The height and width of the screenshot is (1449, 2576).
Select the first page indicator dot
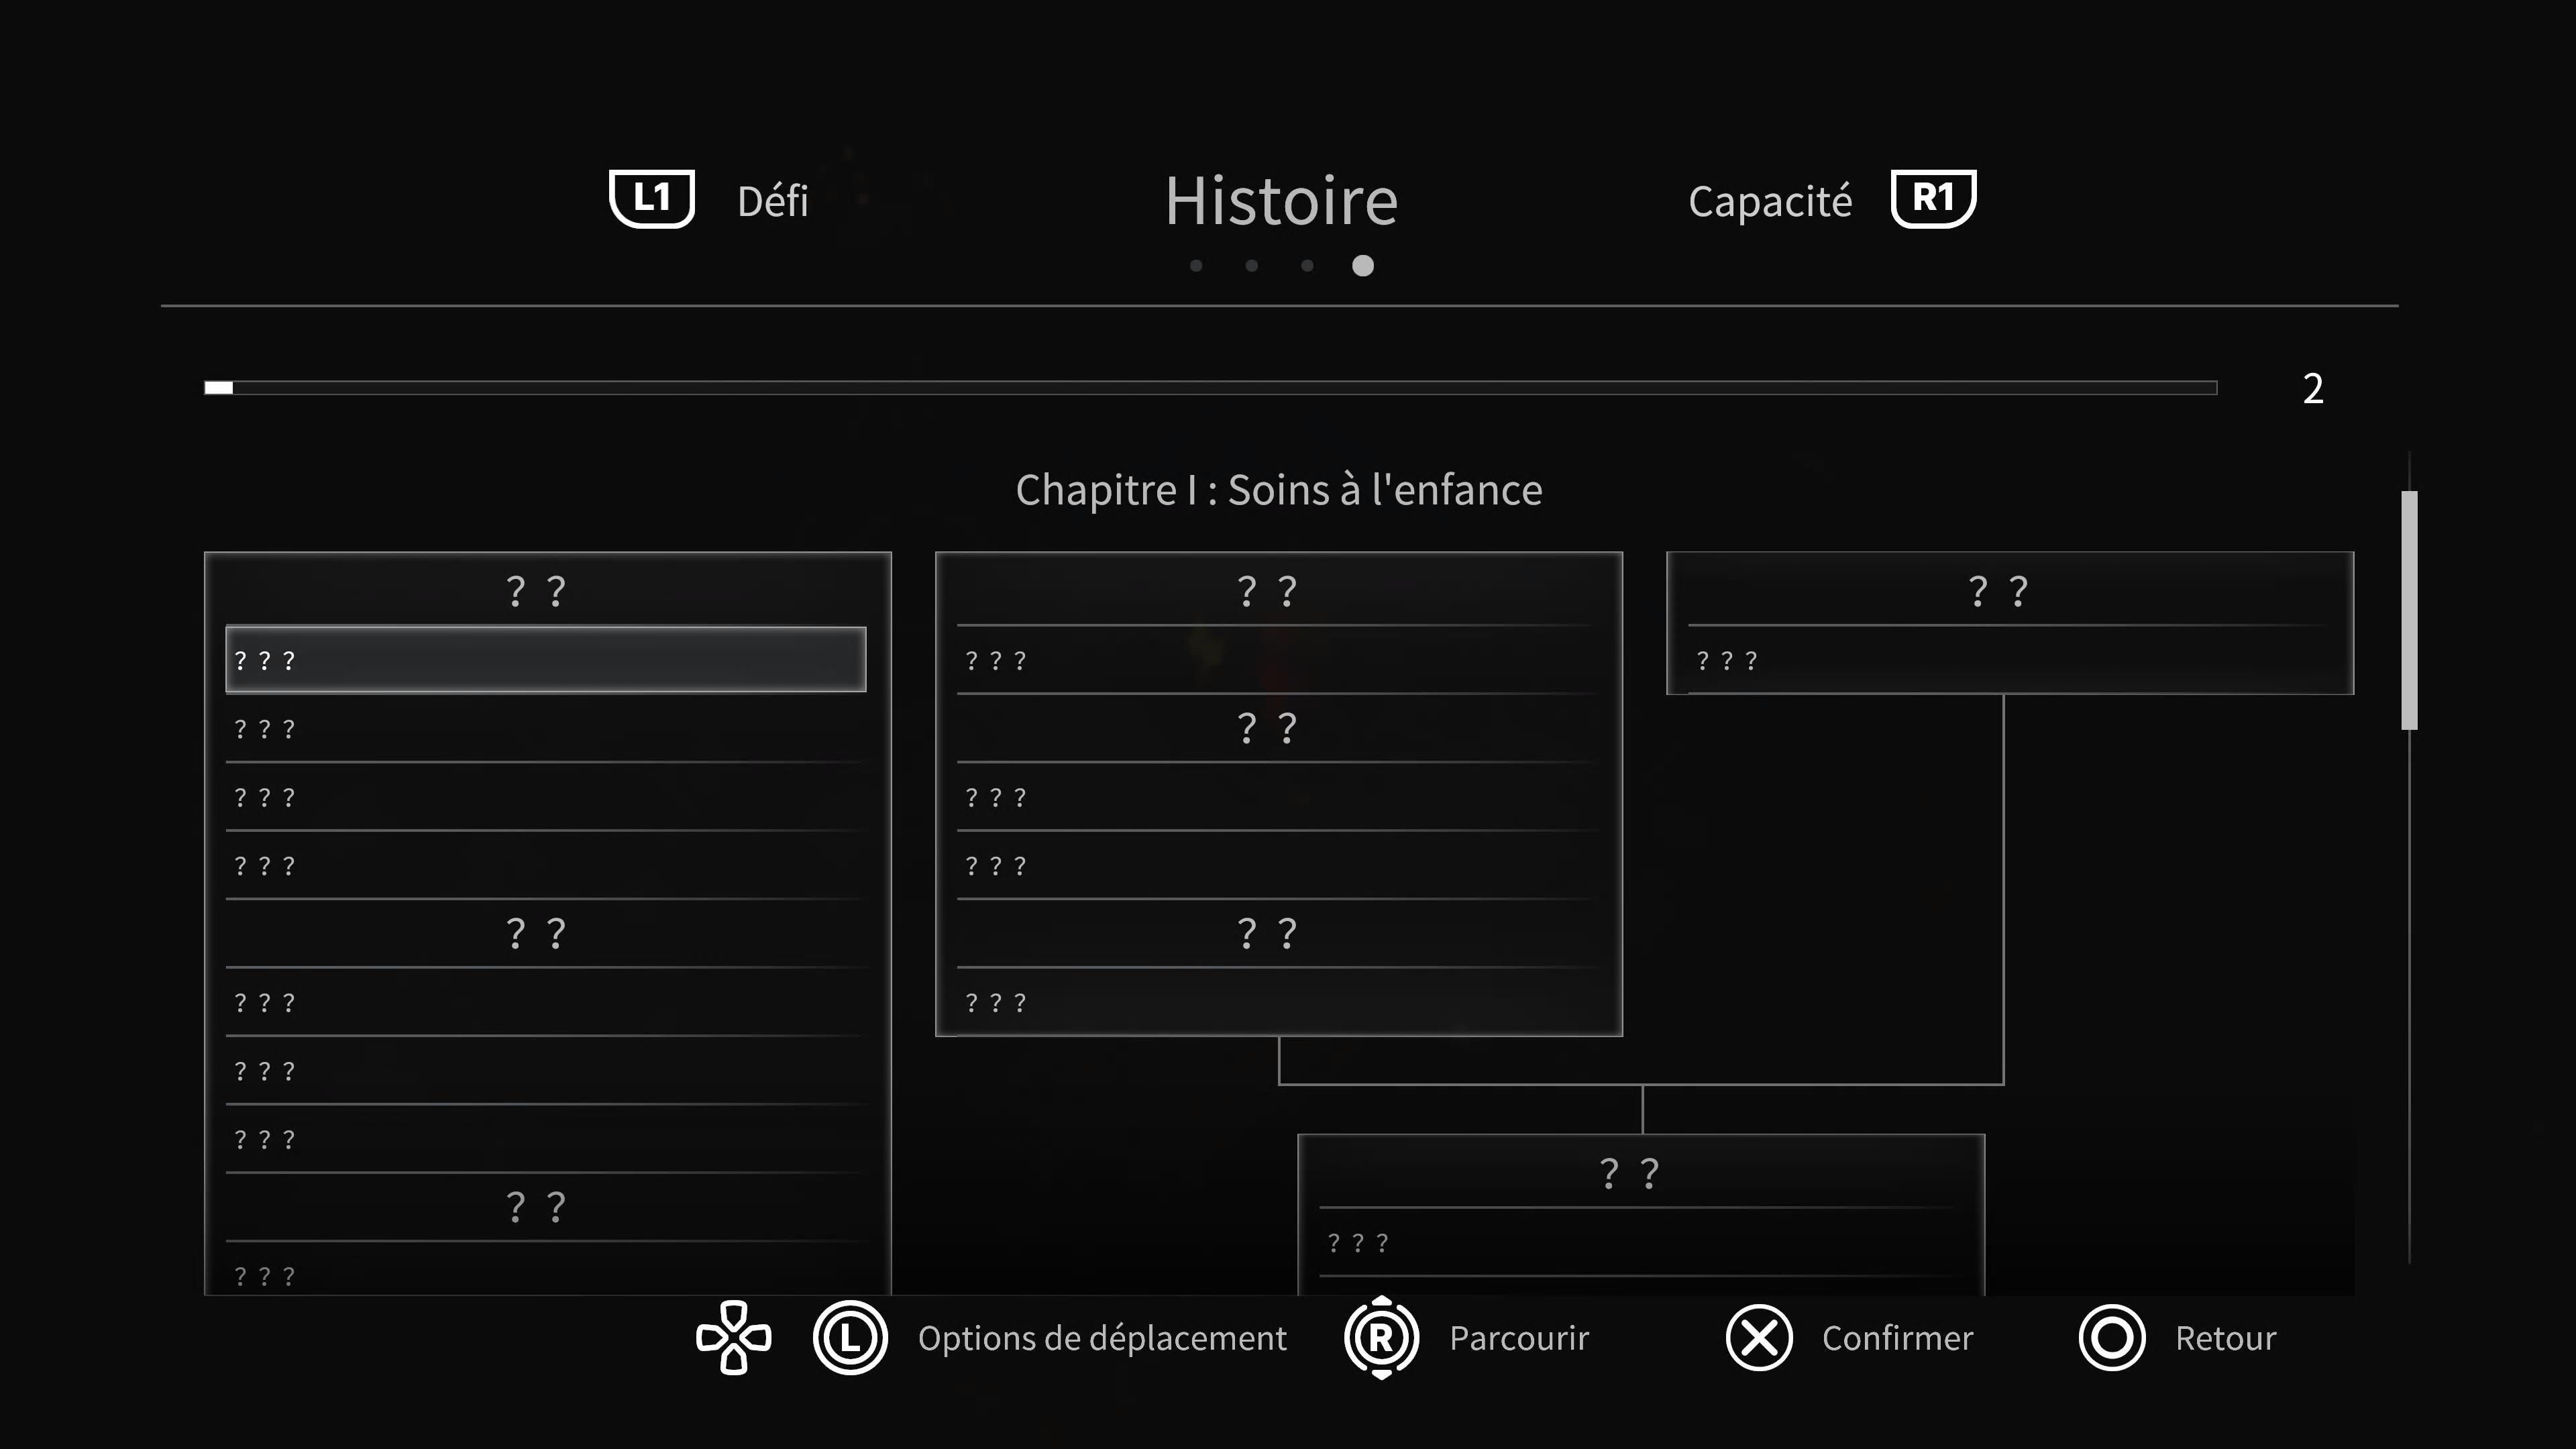1196,265
